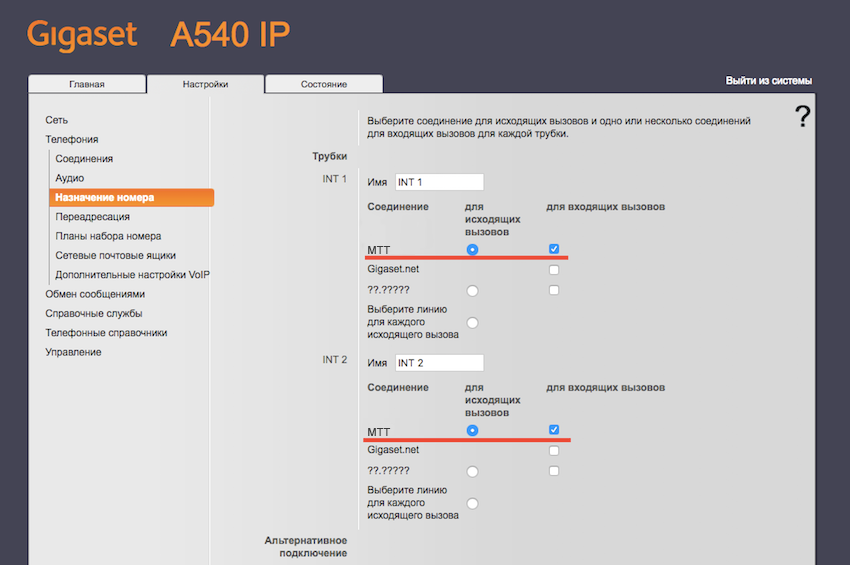
Task: Expand Управление section in sidebar
Action: pos(73,352)
